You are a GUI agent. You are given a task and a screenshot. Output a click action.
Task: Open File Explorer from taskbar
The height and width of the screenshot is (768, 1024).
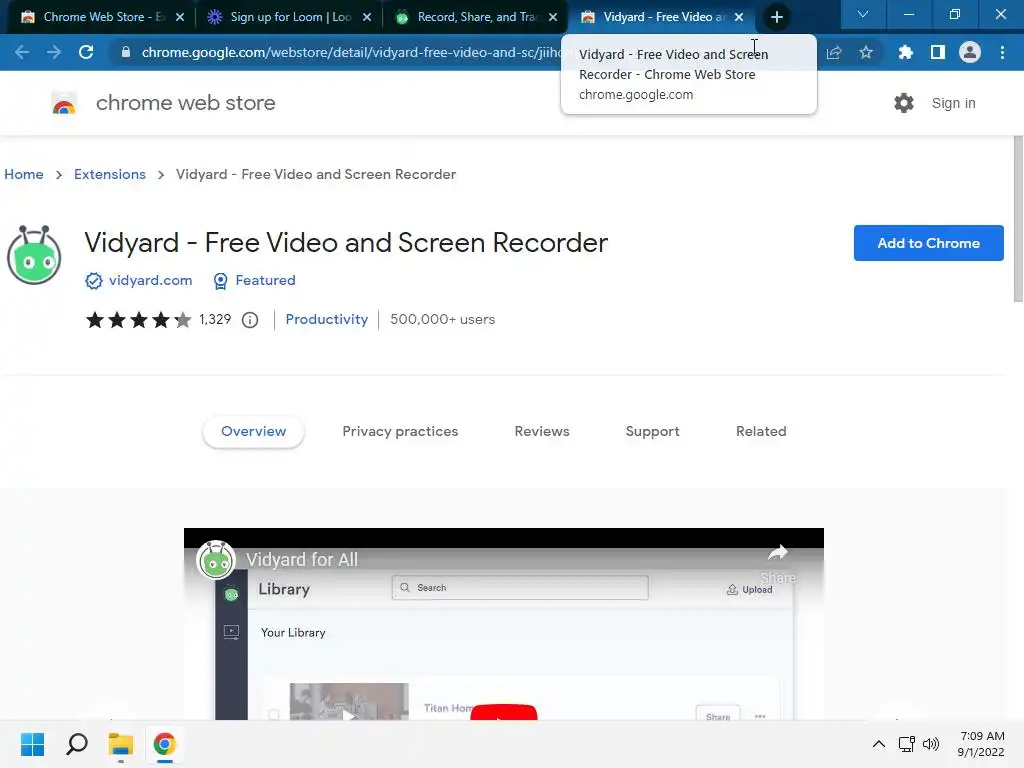[121, 744]
